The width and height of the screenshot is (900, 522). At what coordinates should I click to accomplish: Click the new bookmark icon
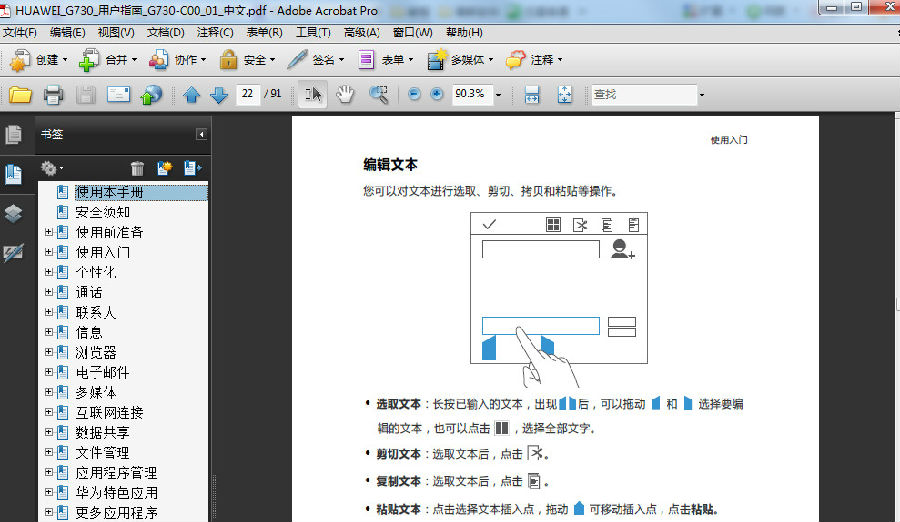tap(165, 168)
